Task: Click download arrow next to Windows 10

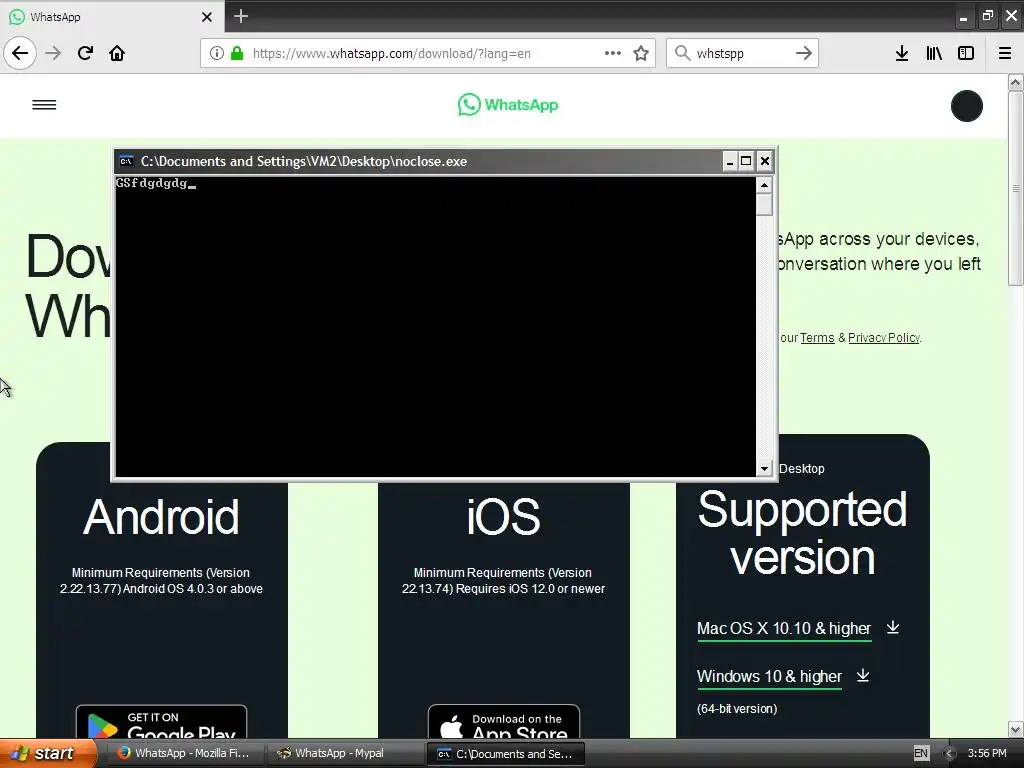Action: (x=863, y=675)
